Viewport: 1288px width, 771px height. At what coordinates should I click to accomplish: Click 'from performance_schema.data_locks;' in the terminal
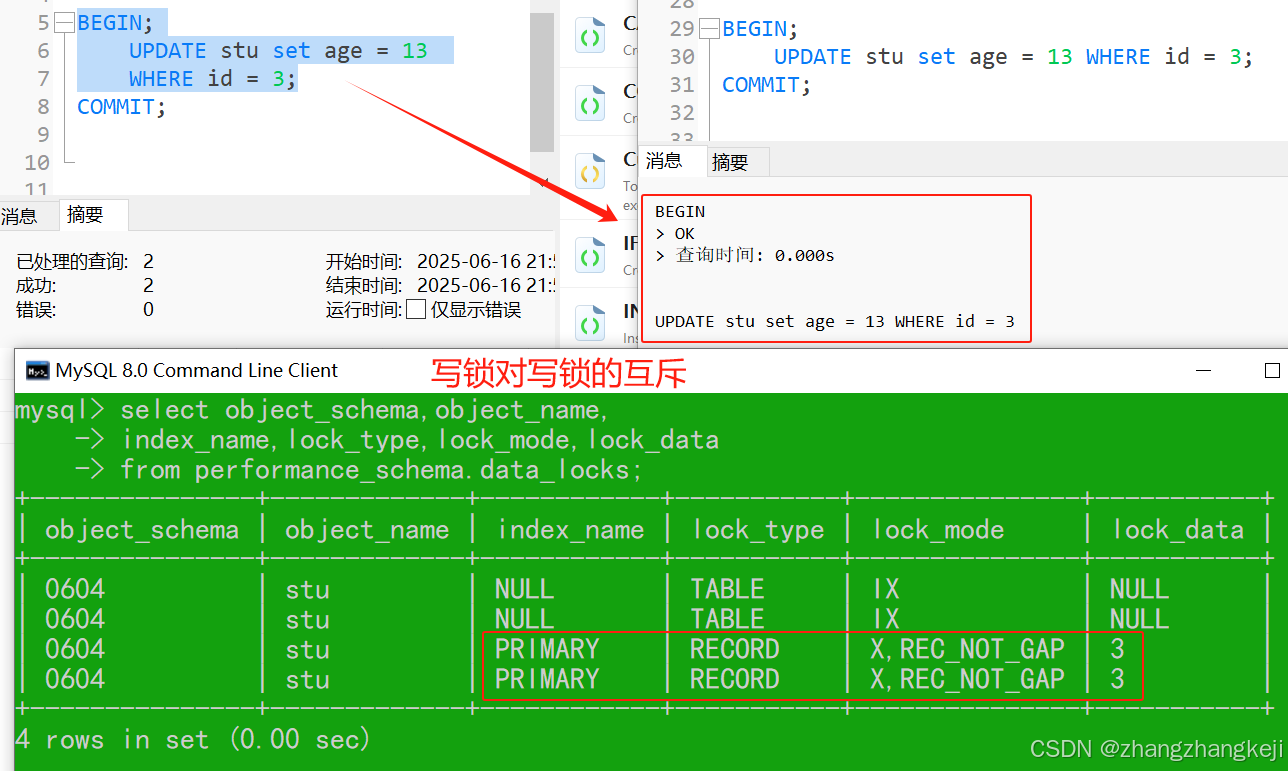(x=382, y=469)
